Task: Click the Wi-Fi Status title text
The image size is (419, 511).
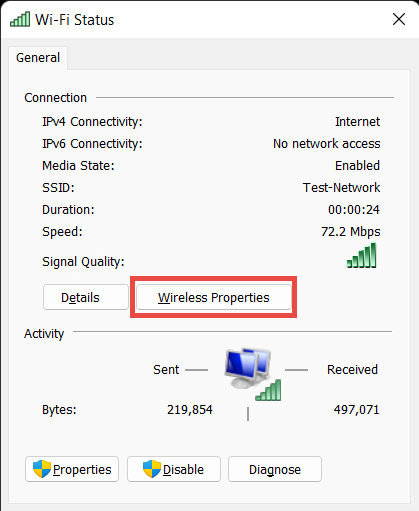Action: click(x=75, y=20)
